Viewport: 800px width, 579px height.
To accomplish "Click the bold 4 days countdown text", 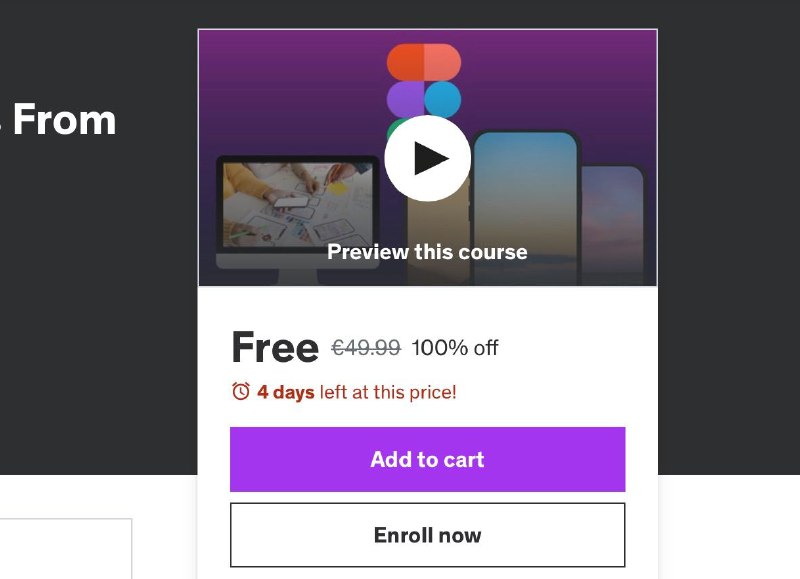I will pyautogui.click(x=286, y=392).
